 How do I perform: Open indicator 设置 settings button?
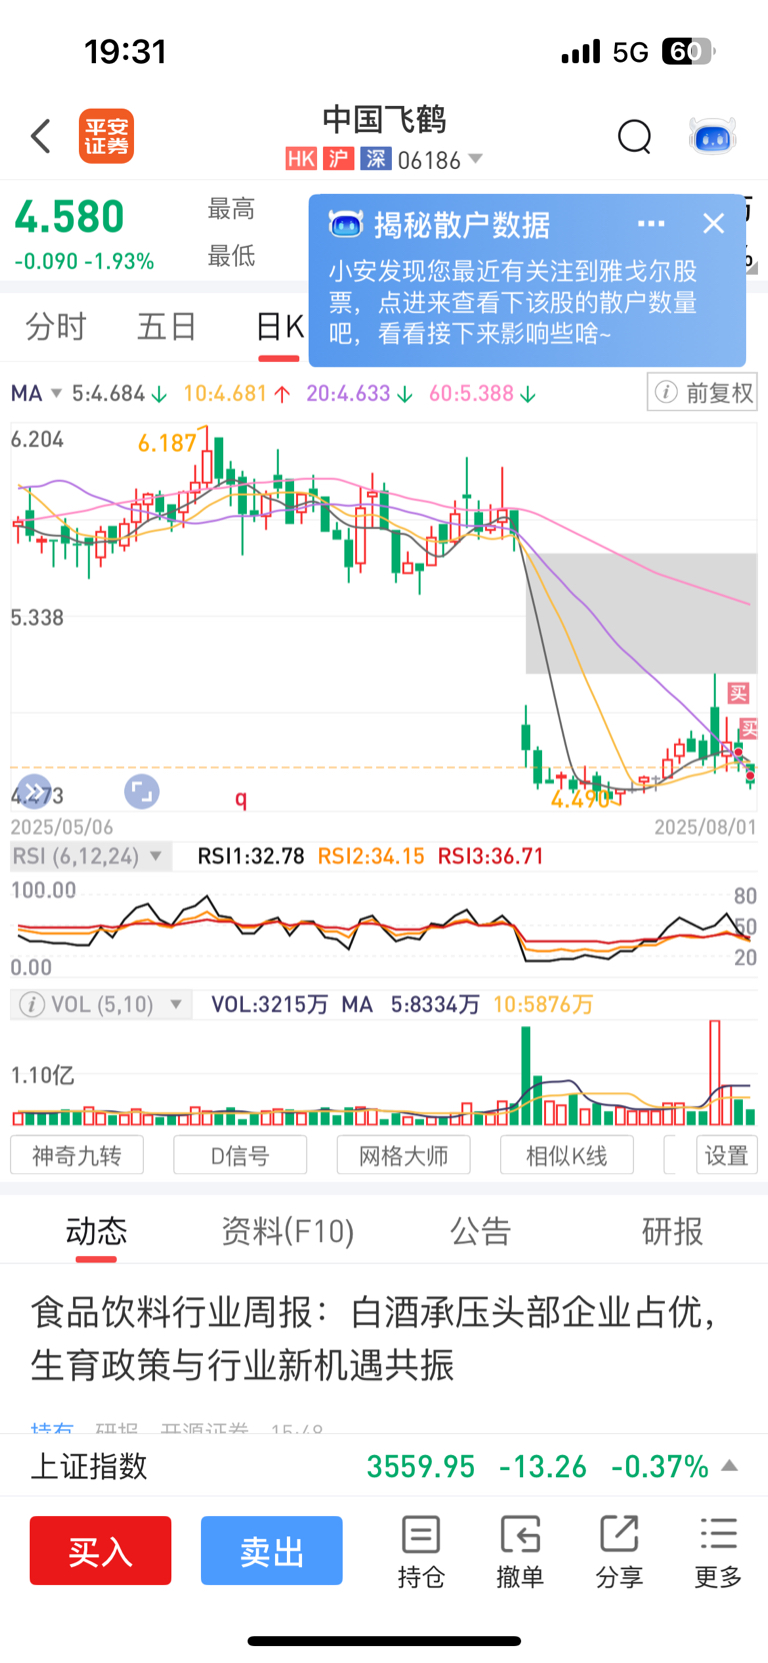(727, 1155)
